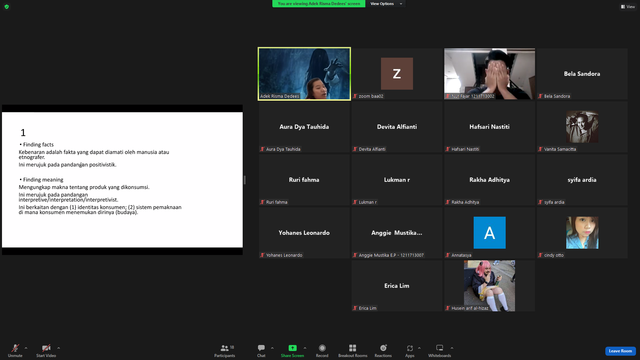This screenshot has width=640, height=360.
Task: Select the Aura Dya Tauhida tile
Action: tap(304, 127)
